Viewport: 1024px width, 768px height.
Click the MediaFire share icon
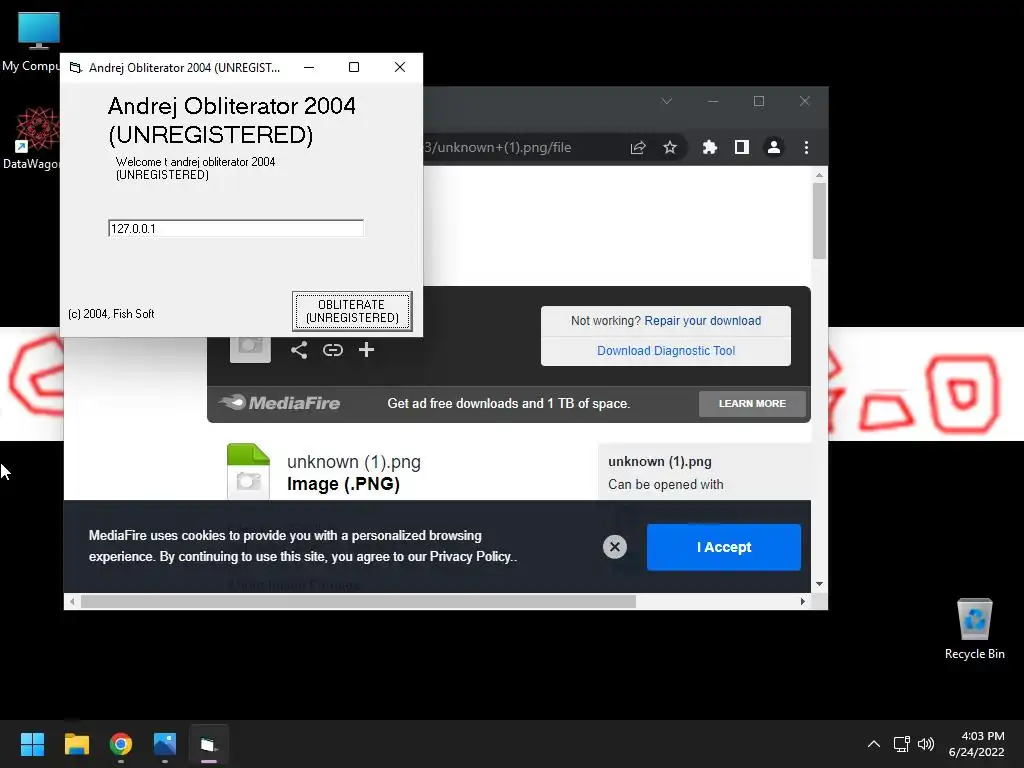[299, 350]
